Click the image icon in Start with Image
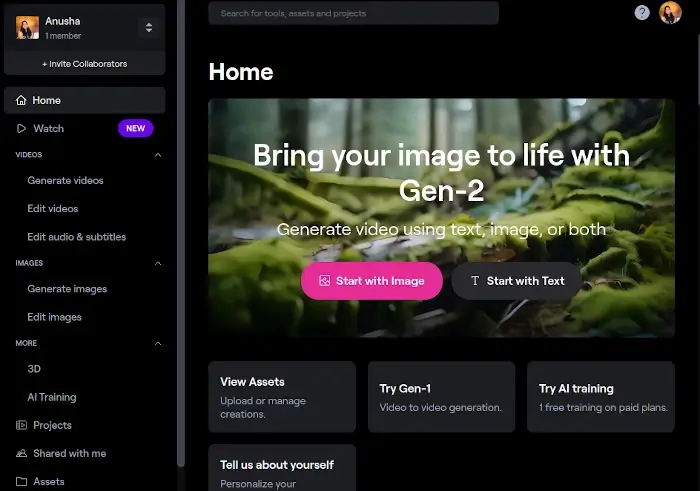700x491 pixels. tap(325, 281)
